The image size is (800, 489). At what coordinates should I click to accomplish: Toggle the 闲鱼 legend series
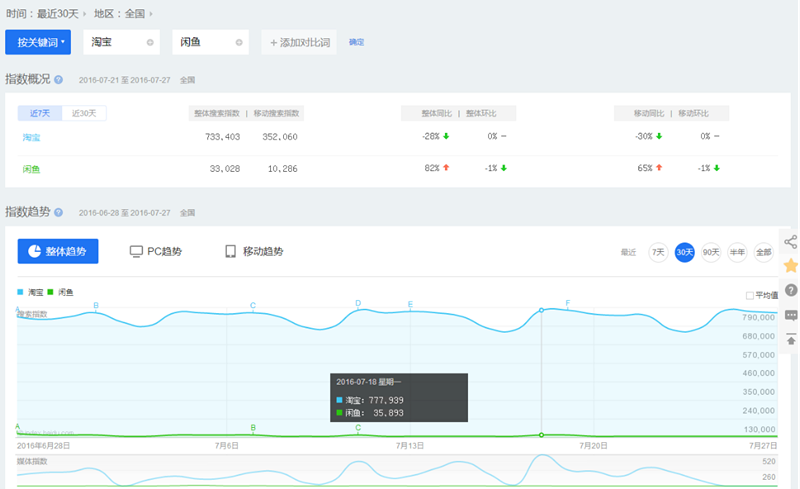(61, 292)
